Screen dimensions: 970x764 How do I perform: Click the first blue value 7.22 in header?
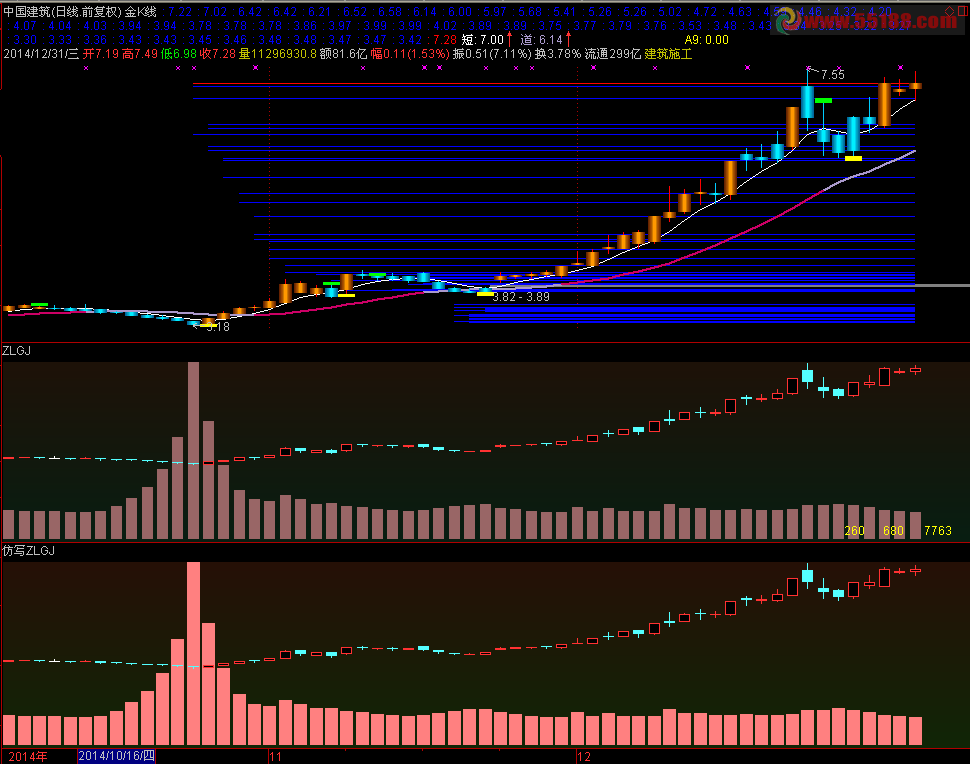pos(179,12)
